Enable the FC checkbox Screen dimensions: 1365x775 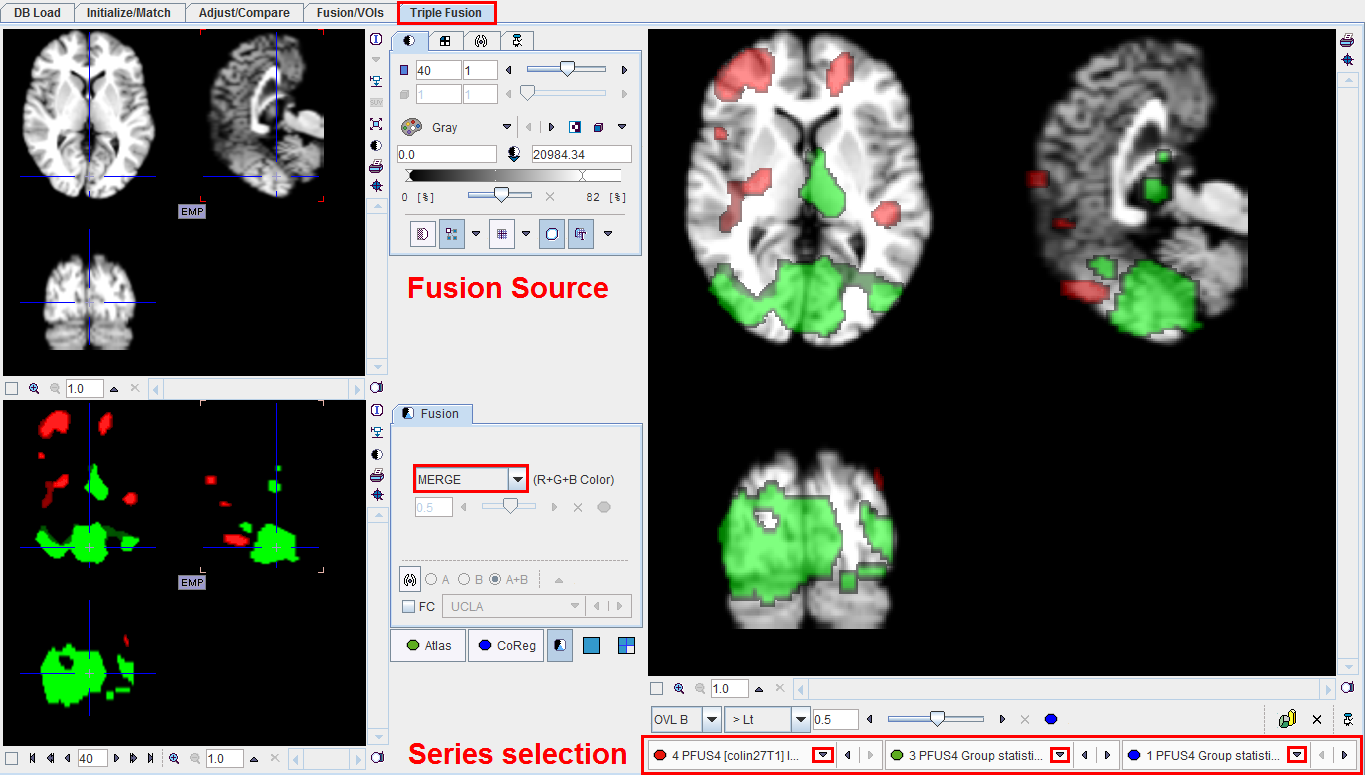pos(408,606)
